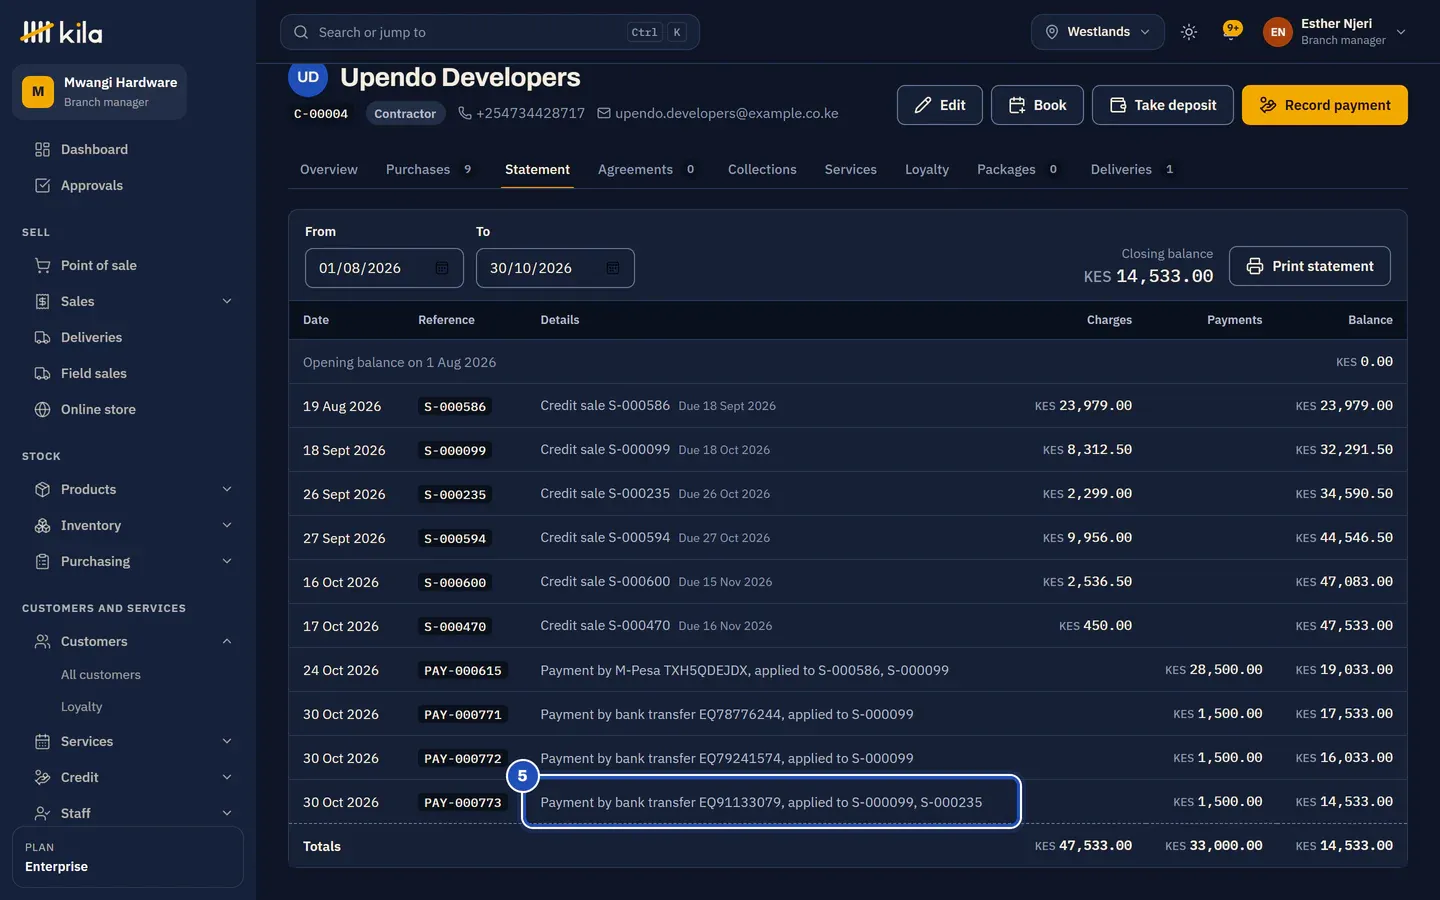Screen dimensions: 1440x900
Task: Expand the Purchasing sidebar section
Action: [x=227, y=561]
